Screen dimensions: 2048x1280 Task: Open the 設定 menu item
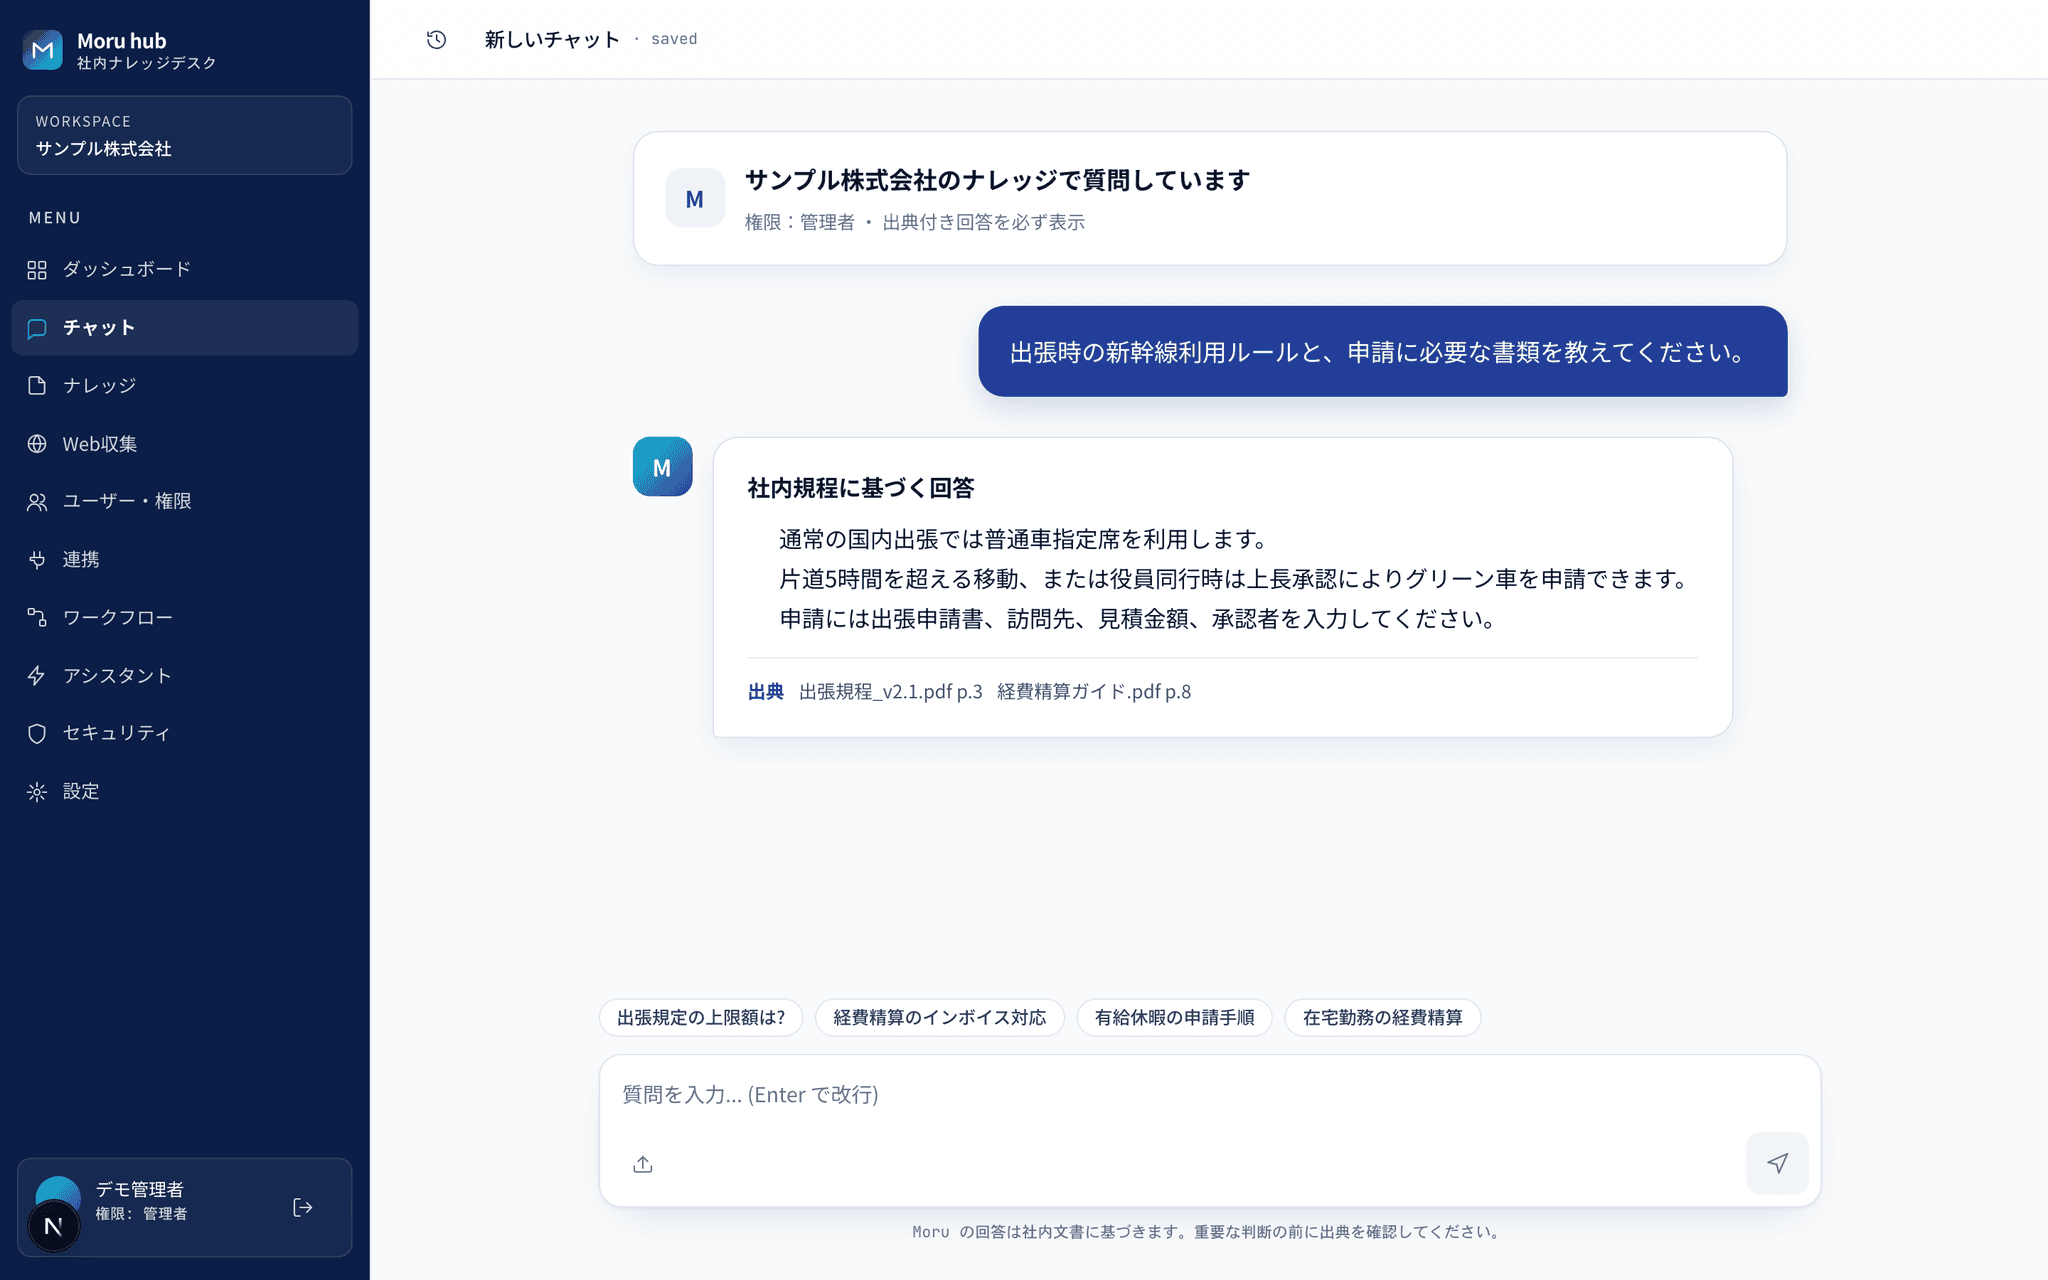(x=185, y=792)
